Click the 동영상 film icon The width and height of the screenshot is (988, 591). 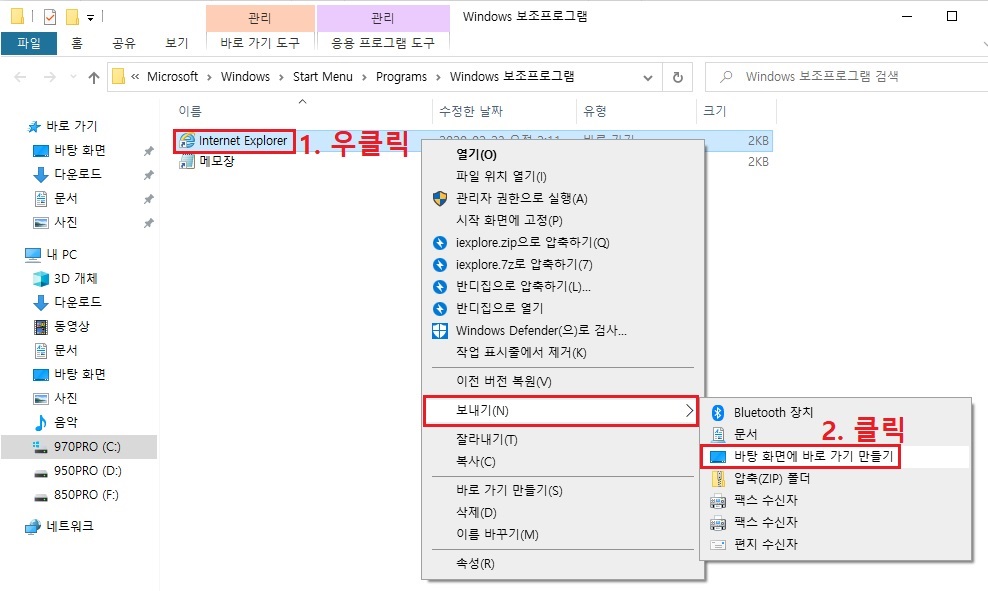point(41,326)
